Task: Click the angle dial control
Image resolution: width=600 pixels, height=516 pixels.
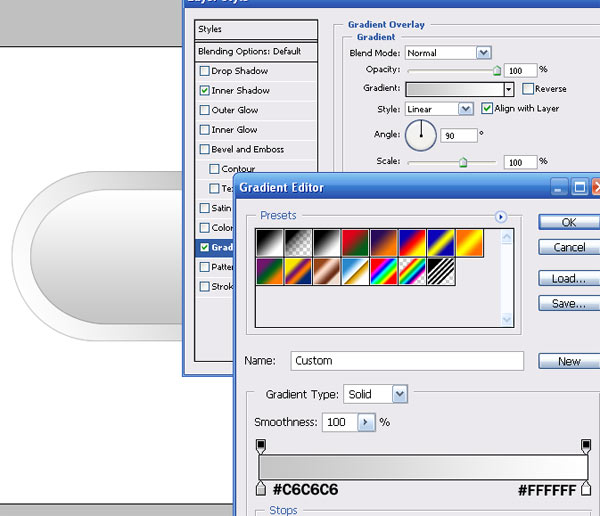Action: coord(421,136)
